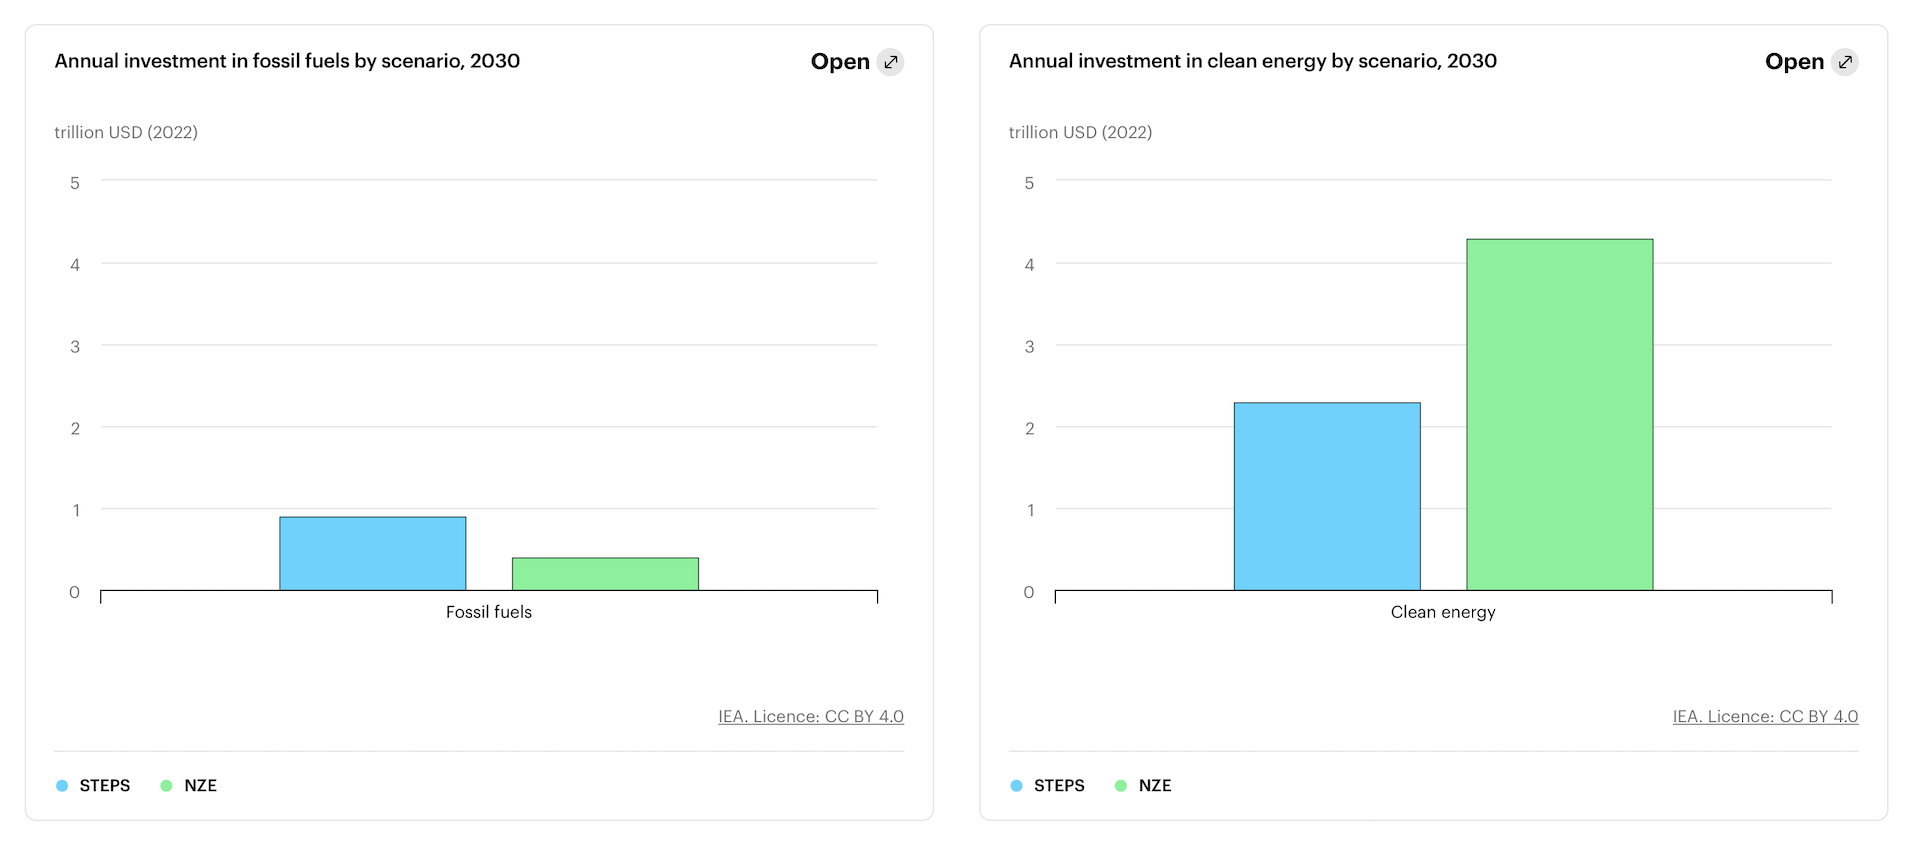Select the green NZE bar for clean energy
1916x845 pixels.
tap(1559, 414)
